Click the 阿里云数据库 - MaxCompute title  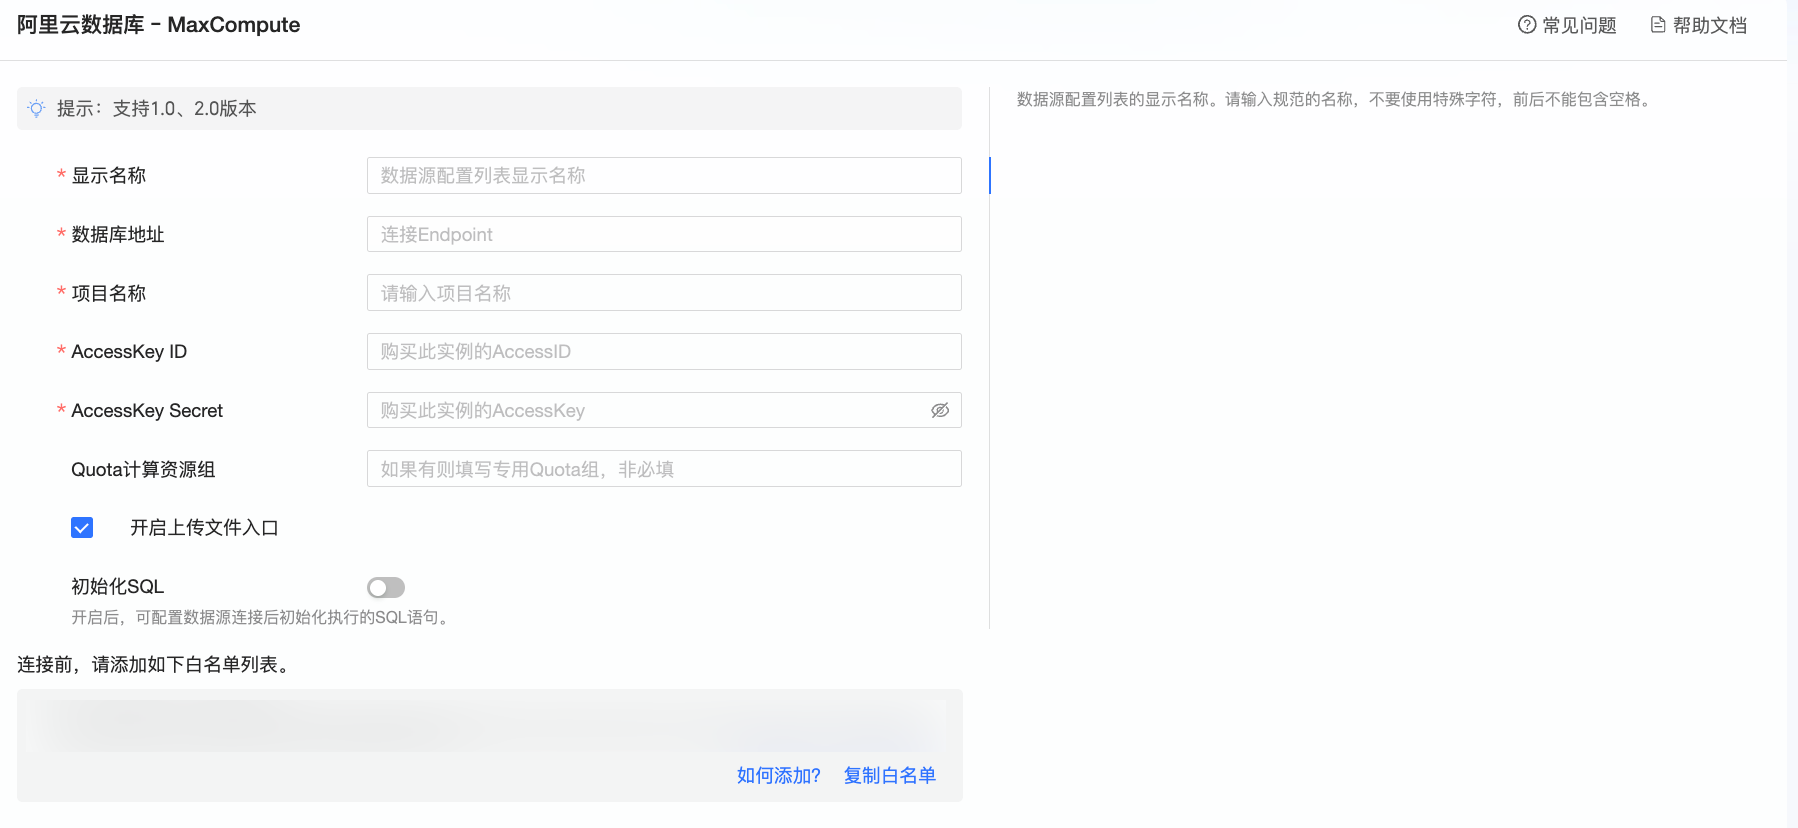click(159, 25)
